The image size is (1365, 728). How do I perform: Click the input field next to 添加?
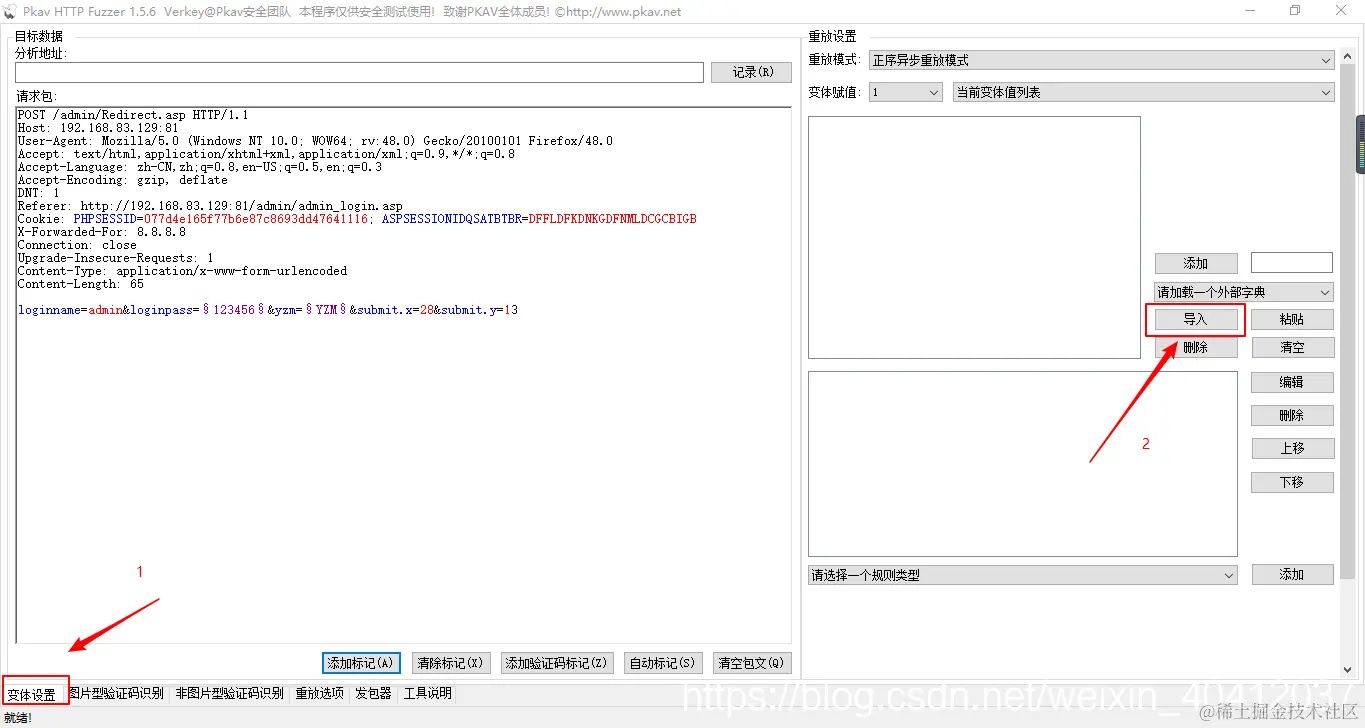pyautogui.click(x=1292, y=263)
